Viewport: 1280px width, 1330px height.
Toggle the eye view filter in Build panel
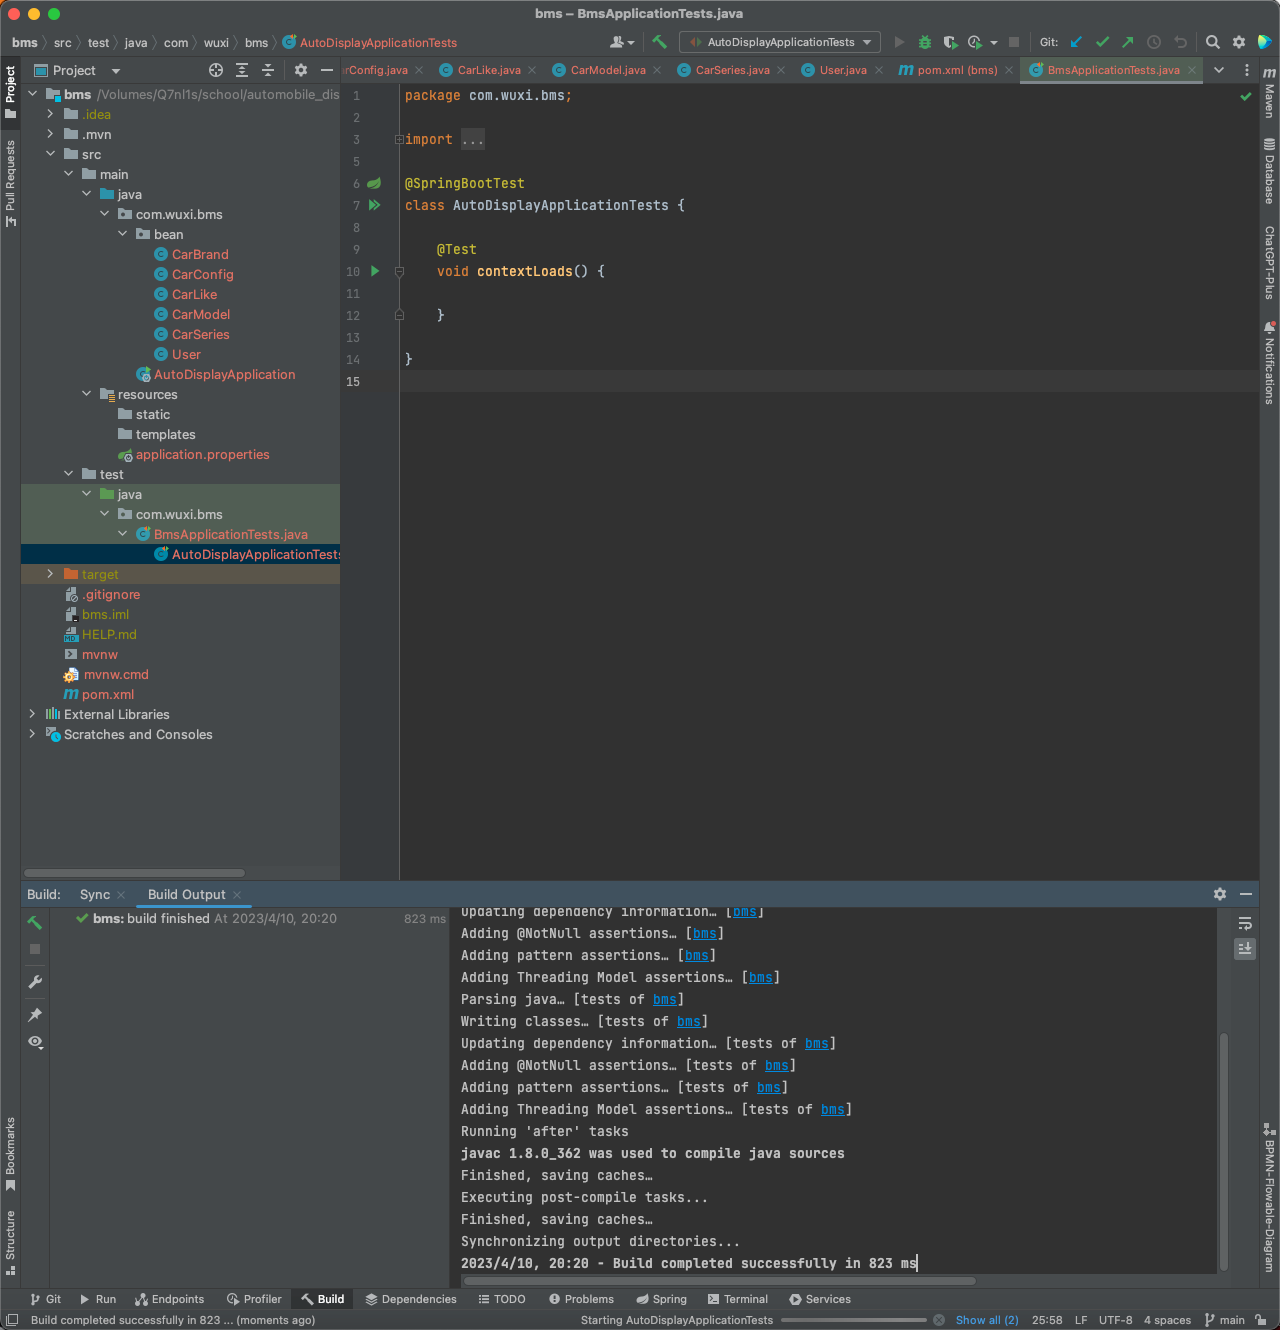(35, 1042)
